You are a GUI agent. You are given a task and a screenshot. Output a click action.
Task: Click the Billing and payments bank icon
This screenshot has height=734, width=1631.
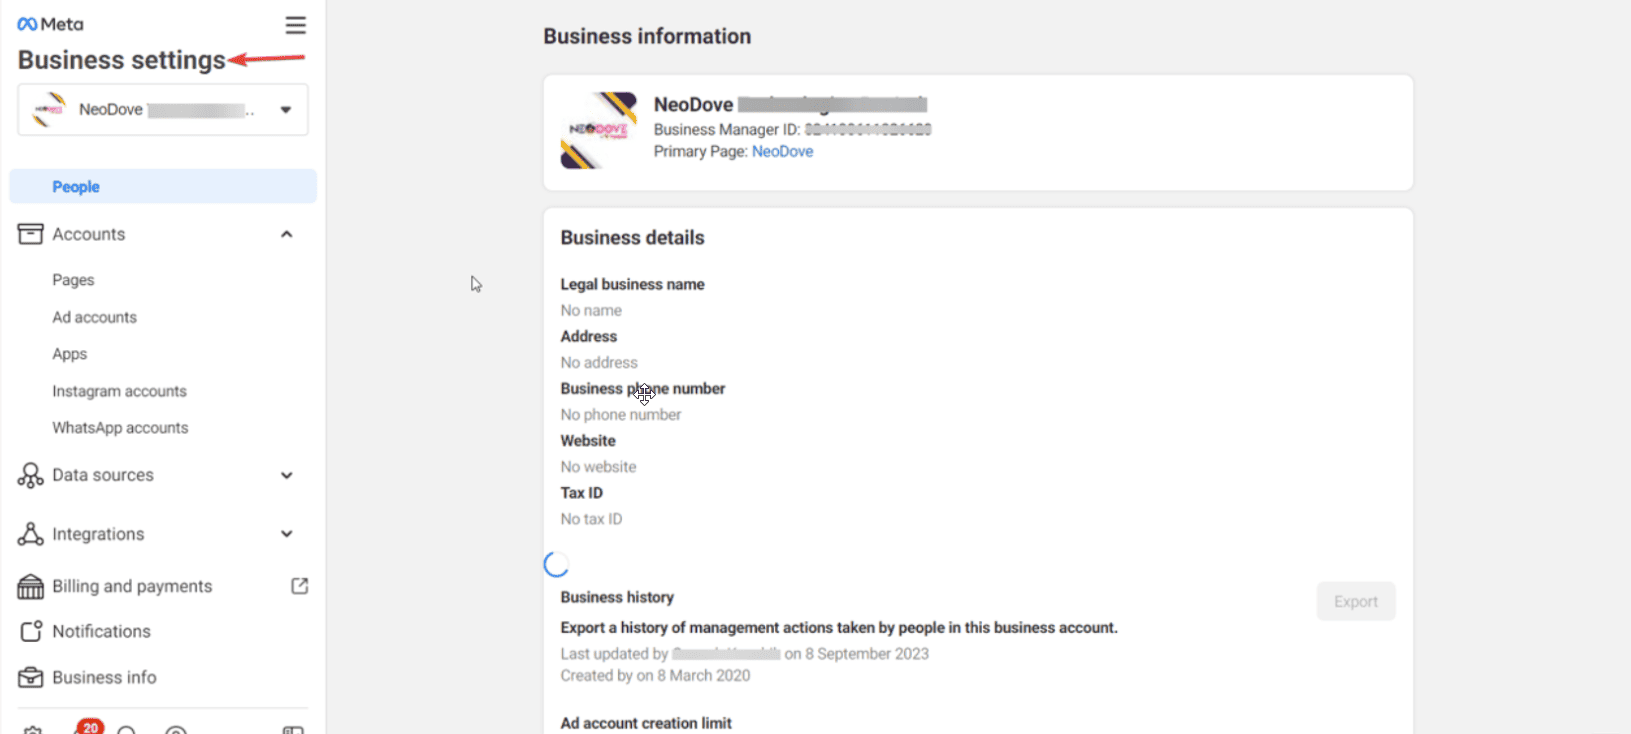[x=31, y=586]
